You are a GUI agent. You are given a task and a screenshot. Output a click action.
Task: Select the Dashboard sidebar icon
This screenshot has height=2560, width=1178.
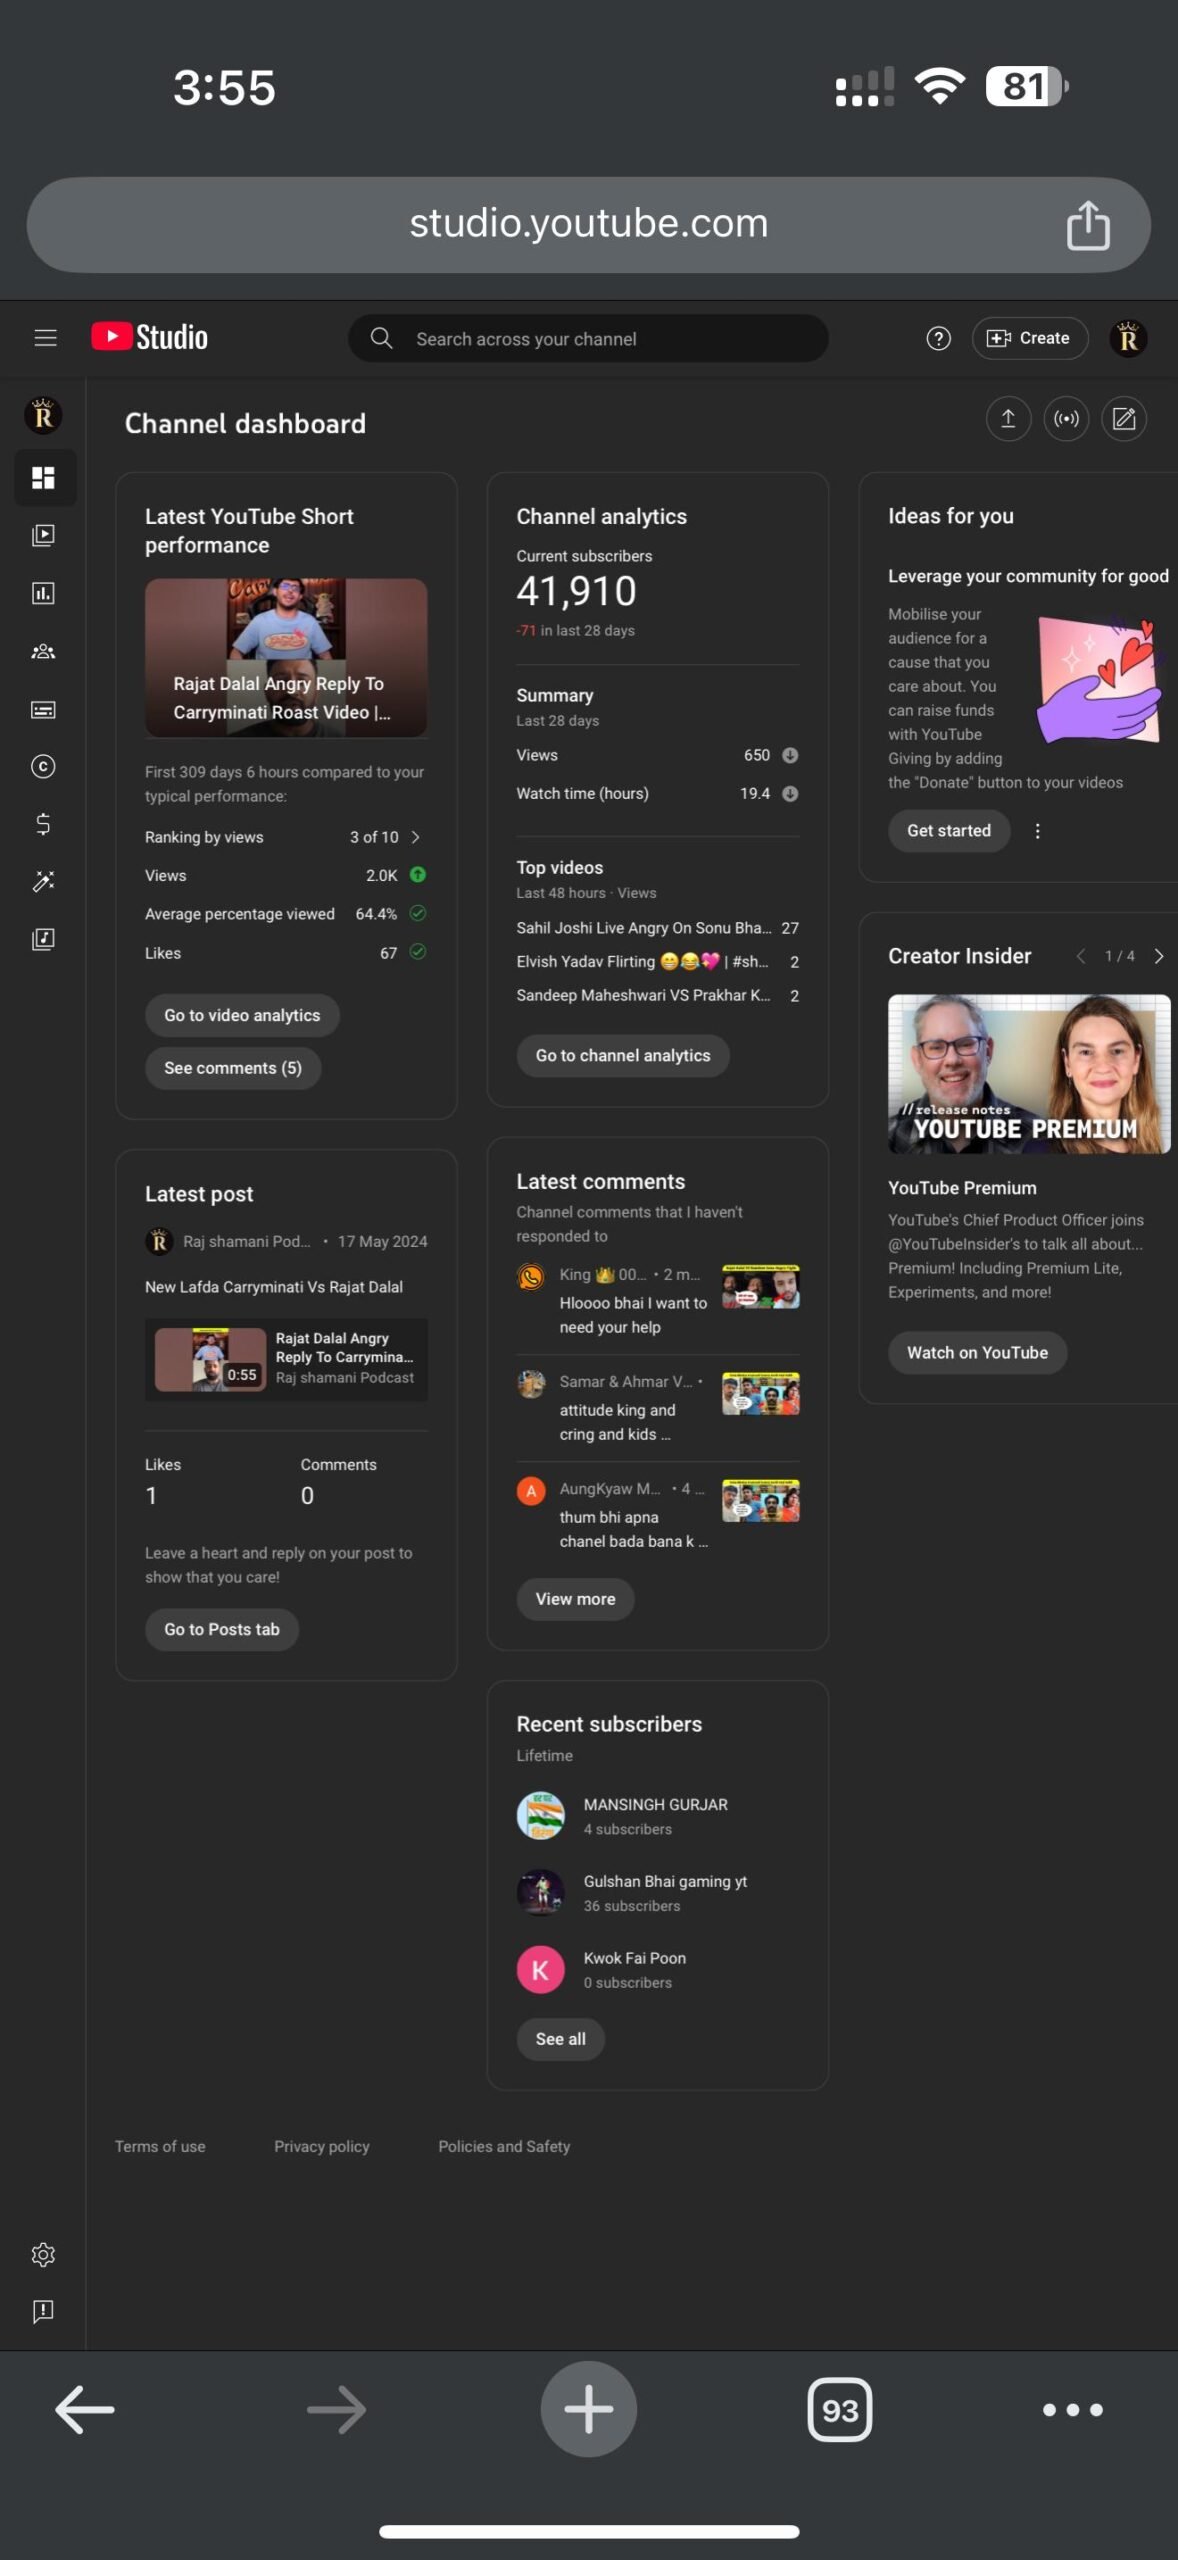point(43,478)
